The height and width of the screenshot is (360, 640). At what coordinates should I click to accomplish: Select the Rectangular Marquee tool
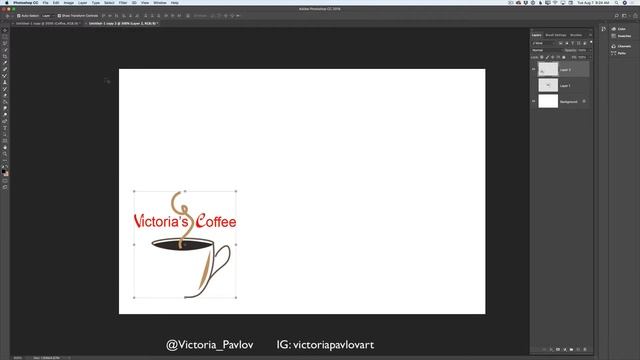5,37
